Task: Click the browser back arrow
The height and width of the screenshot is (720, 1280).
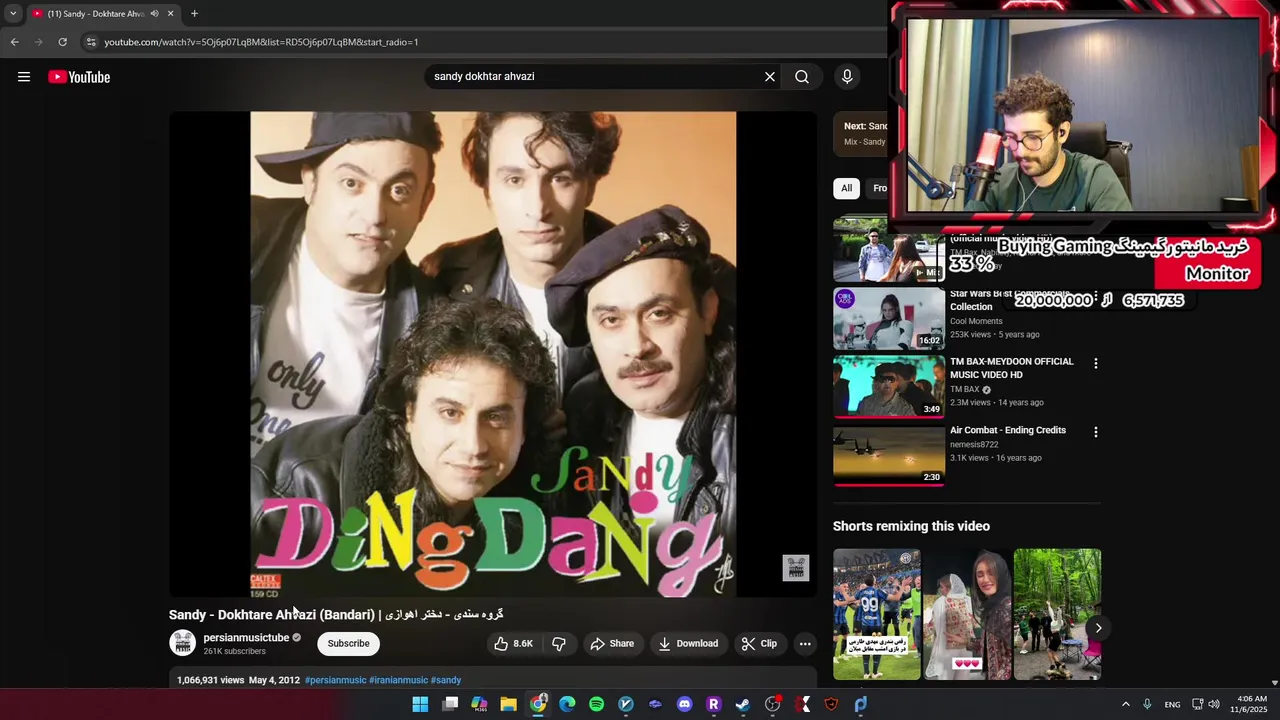Action: (x=15, y=42)
